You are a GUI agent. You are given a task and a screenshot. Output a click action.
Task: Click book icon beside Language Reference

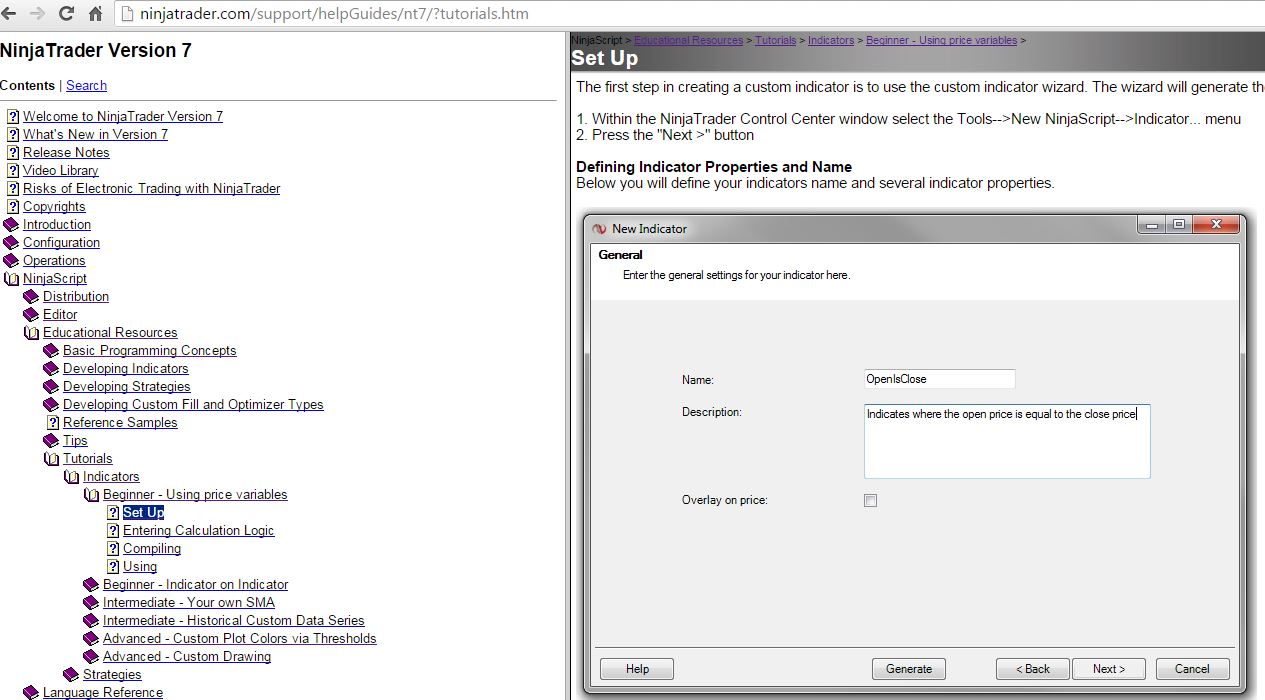31,692
